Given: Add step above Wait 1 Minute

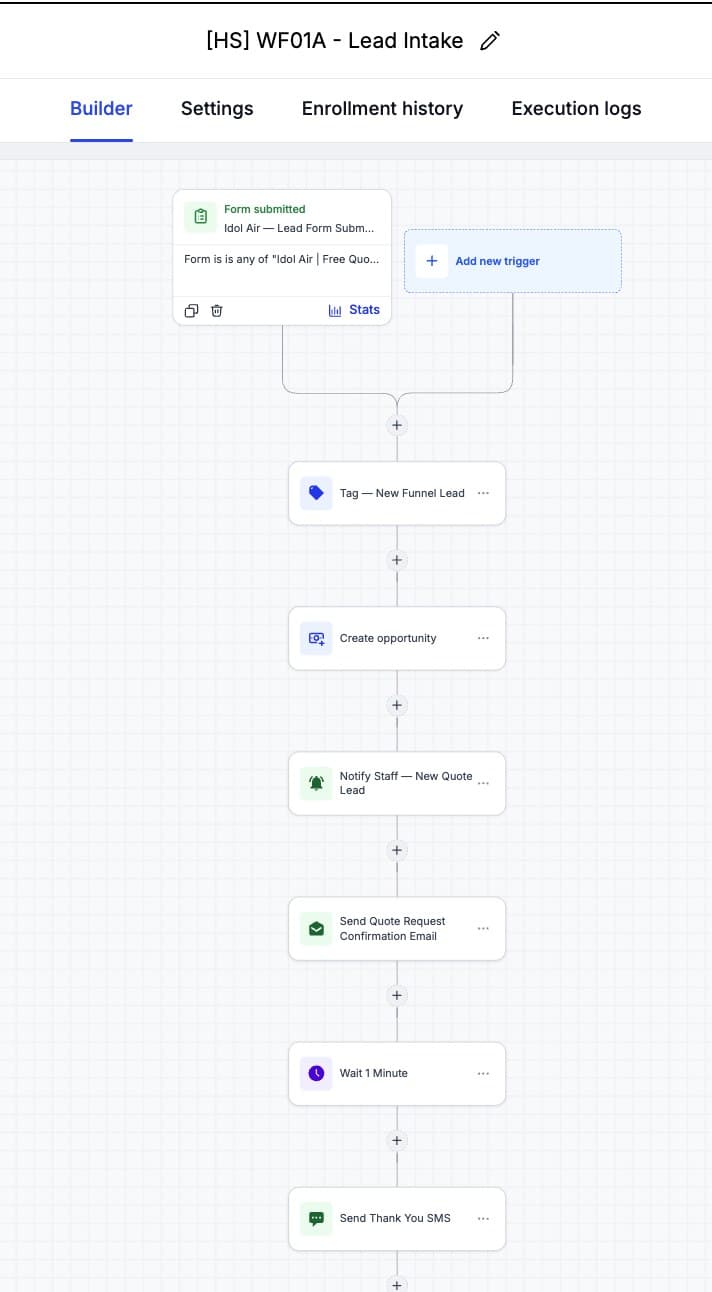Looking at the screenshot, I should (397, 995).
